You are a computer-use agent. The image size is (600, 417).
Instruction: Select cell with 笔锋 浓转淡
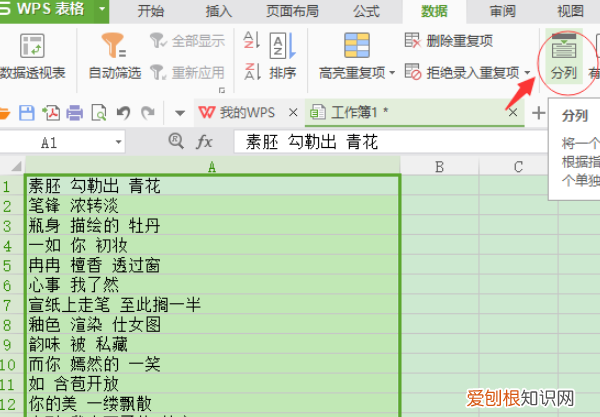[x=212, y=206]
